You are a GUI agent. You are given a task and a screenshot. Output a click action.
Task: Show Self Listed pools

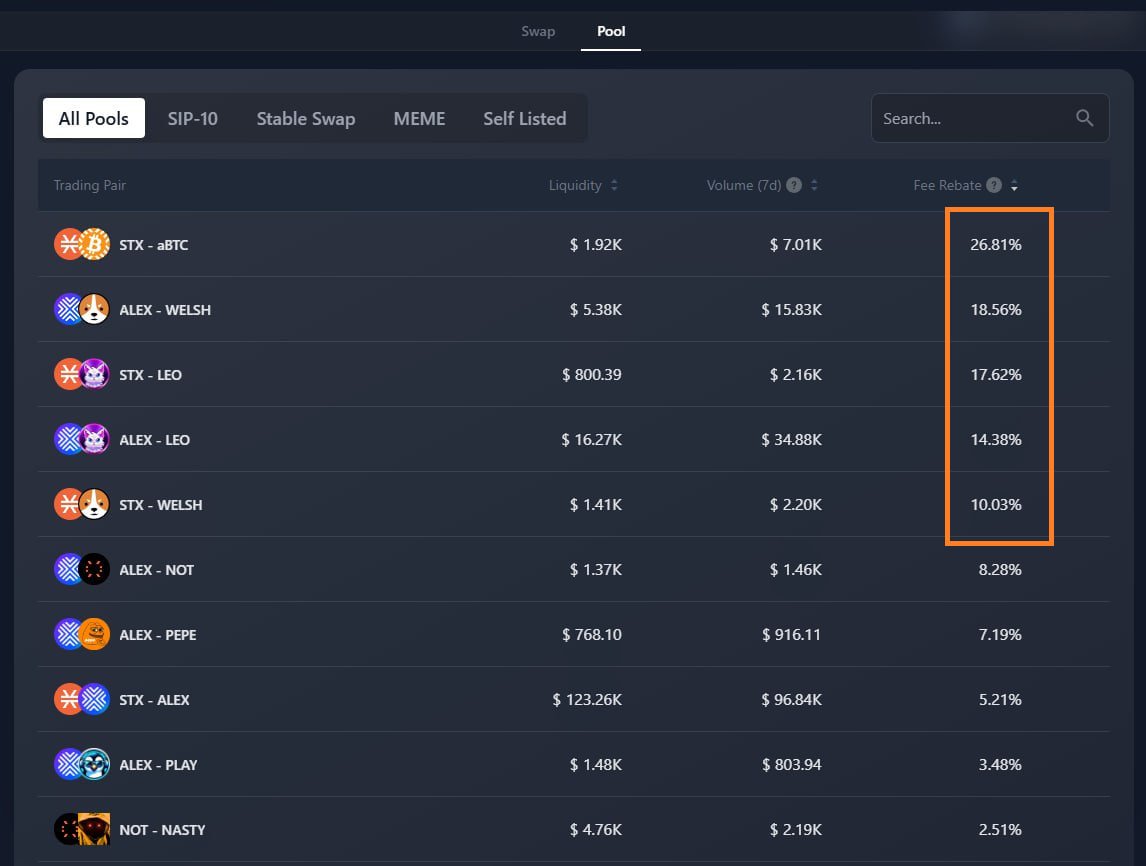point(524,118)
